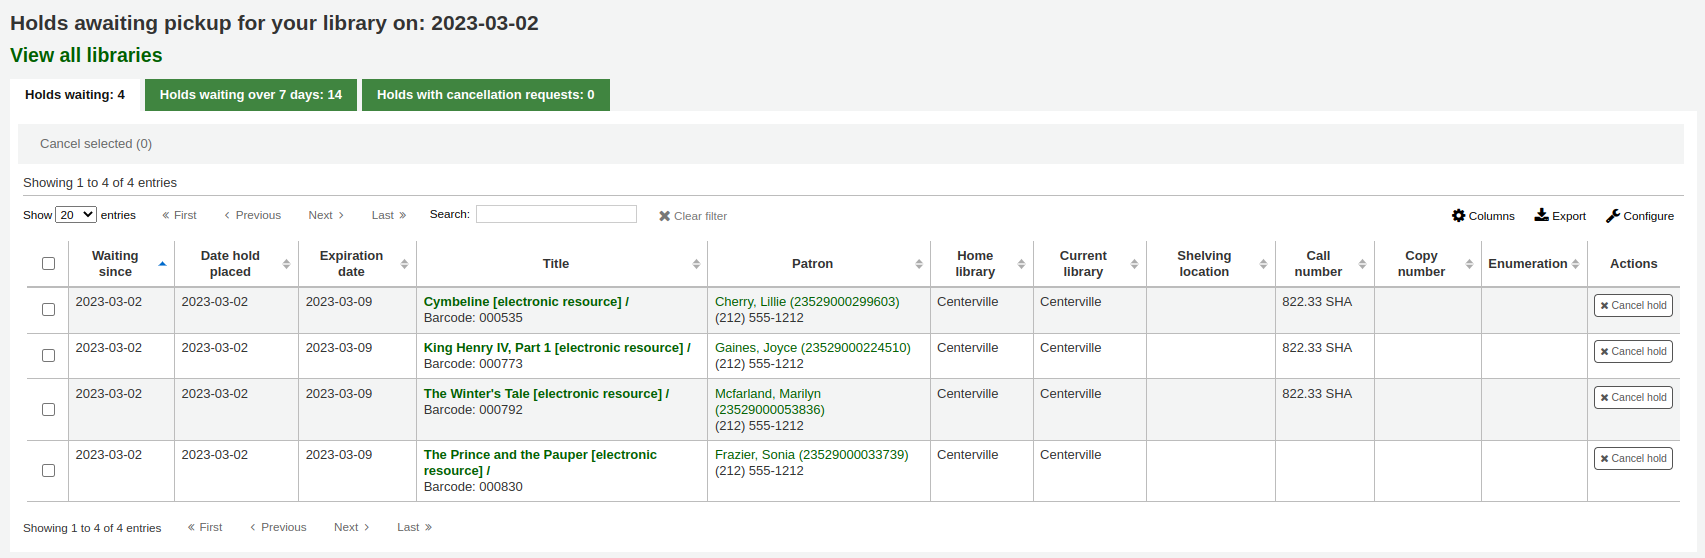Image resolution: width=1705 pixels, height=558 pixels.
Task: Cancel hold for King Henry IV, Part 1
Action: 1632,352
